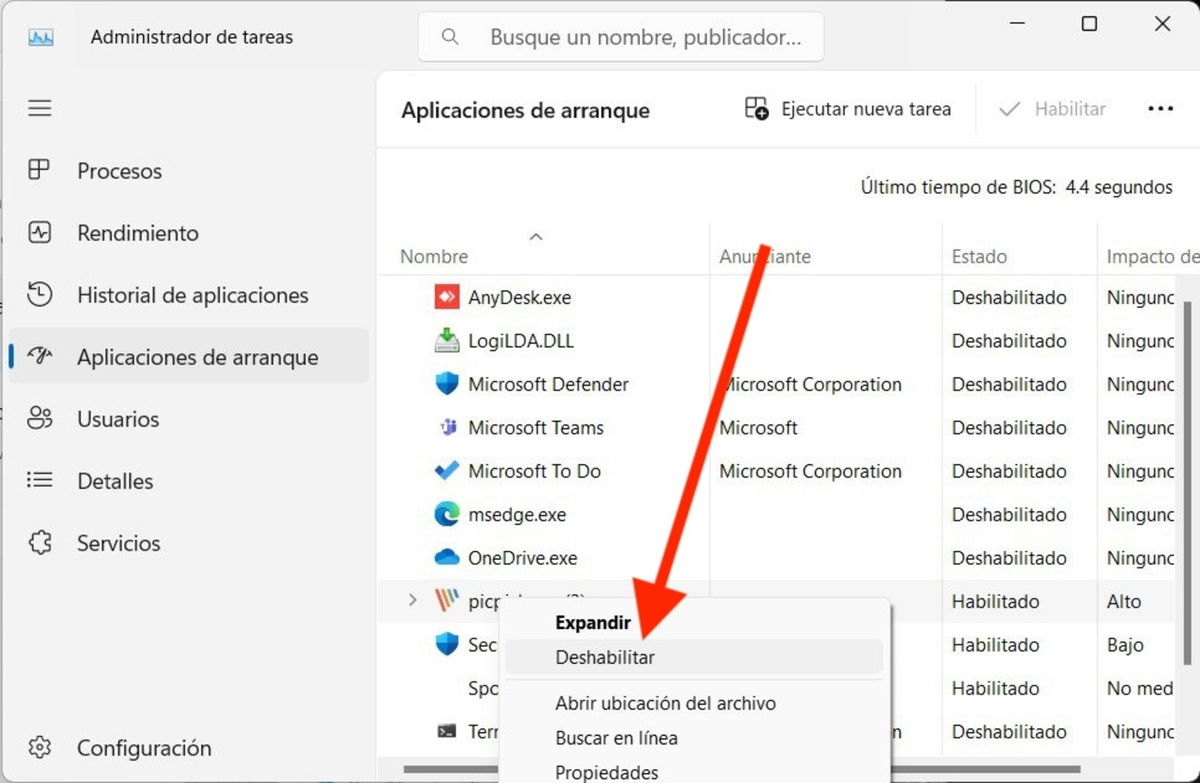Click the Nombre column sort arrow
The image size is (1200, 783).
coord(536,236)
